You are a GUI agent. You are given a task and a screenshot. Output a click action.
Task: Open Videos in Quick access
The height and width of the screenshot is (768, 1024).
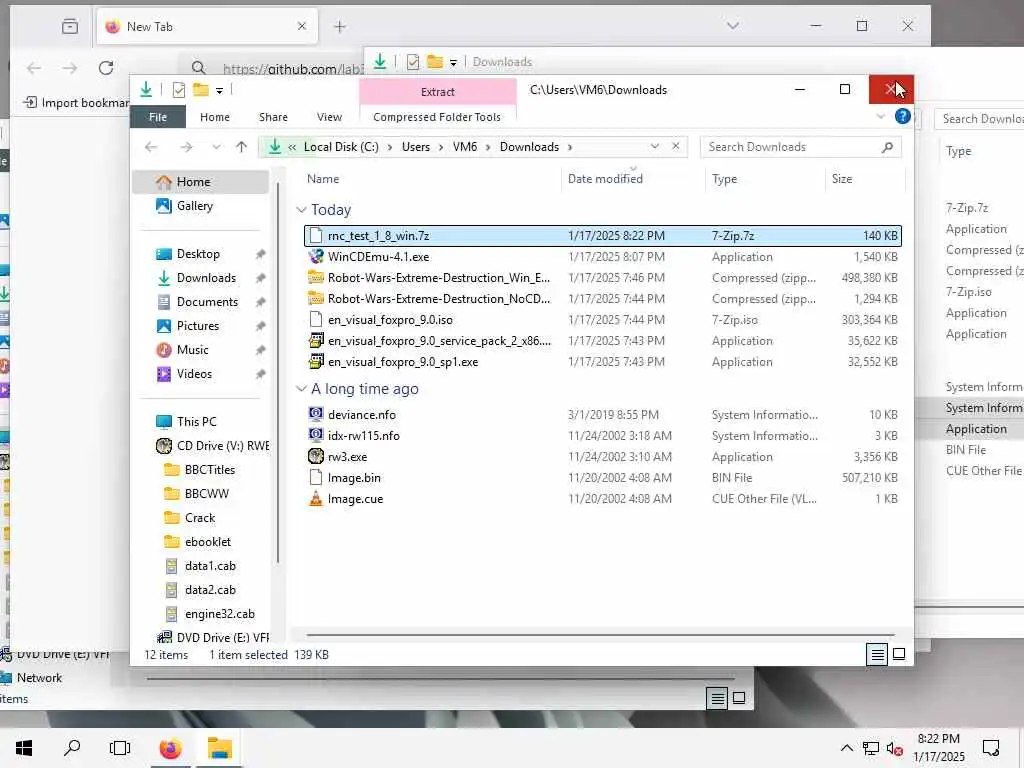coord(194,374)
